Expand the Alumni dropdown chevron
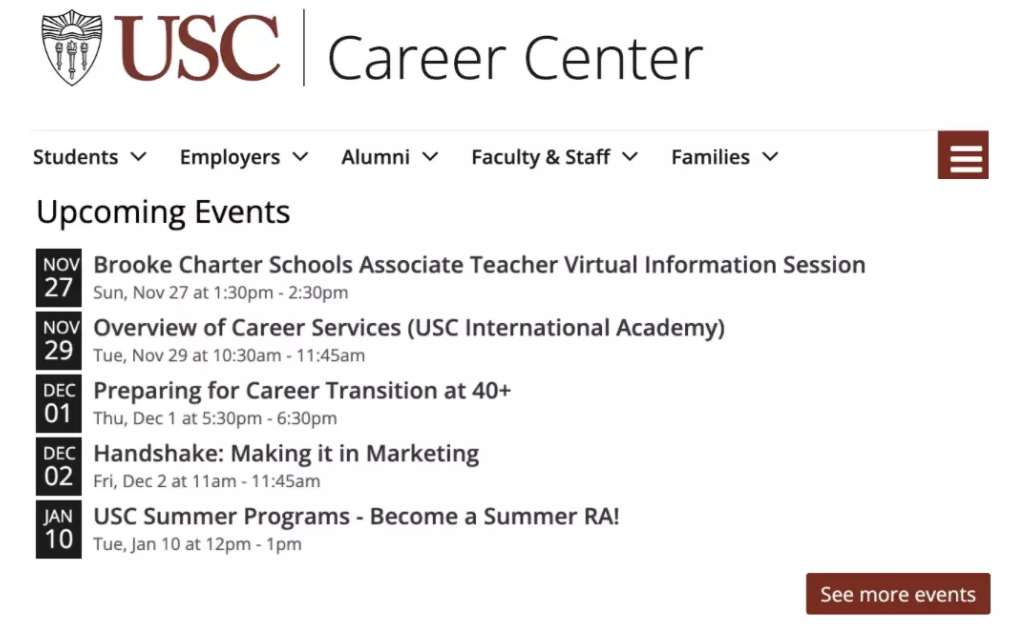 [x=431, y=157]
